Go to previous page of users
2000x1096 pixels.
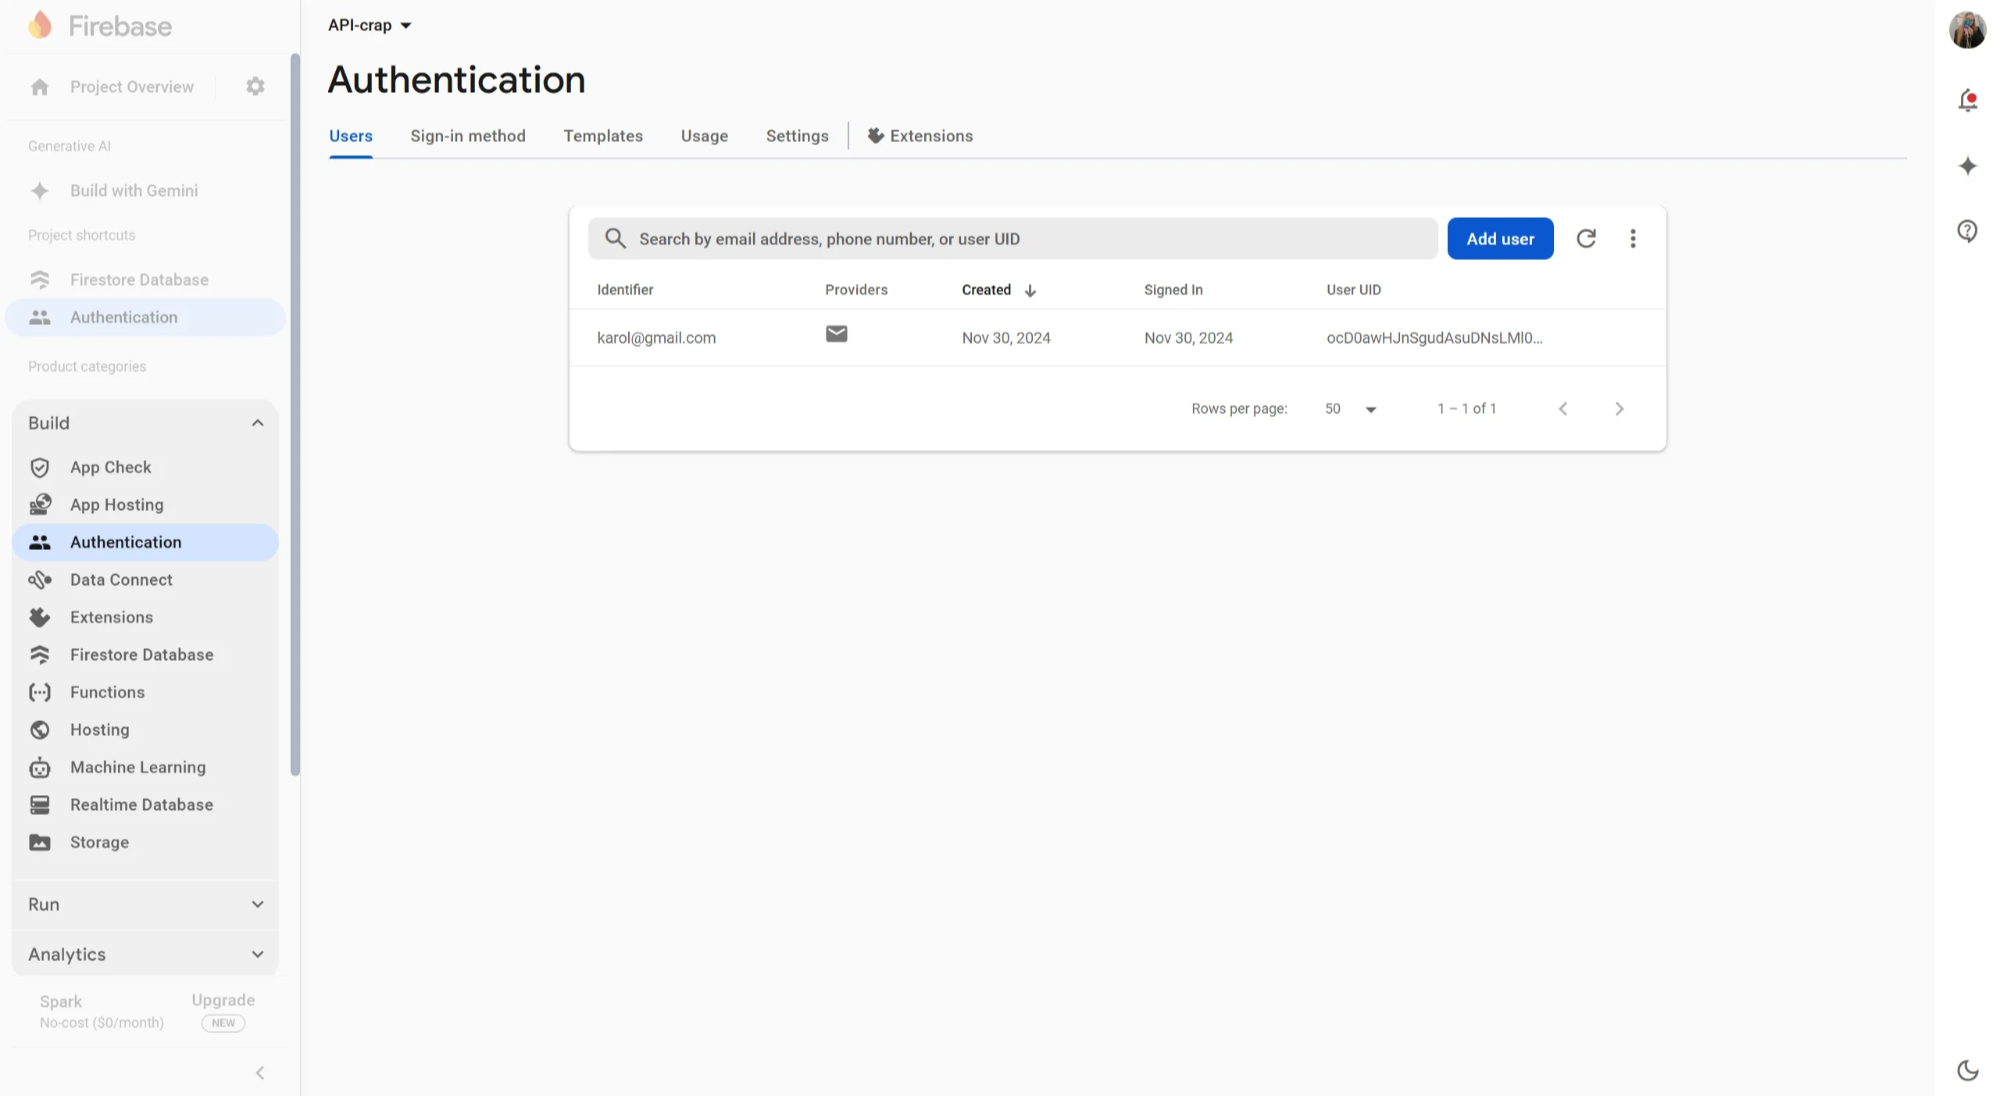pyautogui.click(x=1563, y=409)
